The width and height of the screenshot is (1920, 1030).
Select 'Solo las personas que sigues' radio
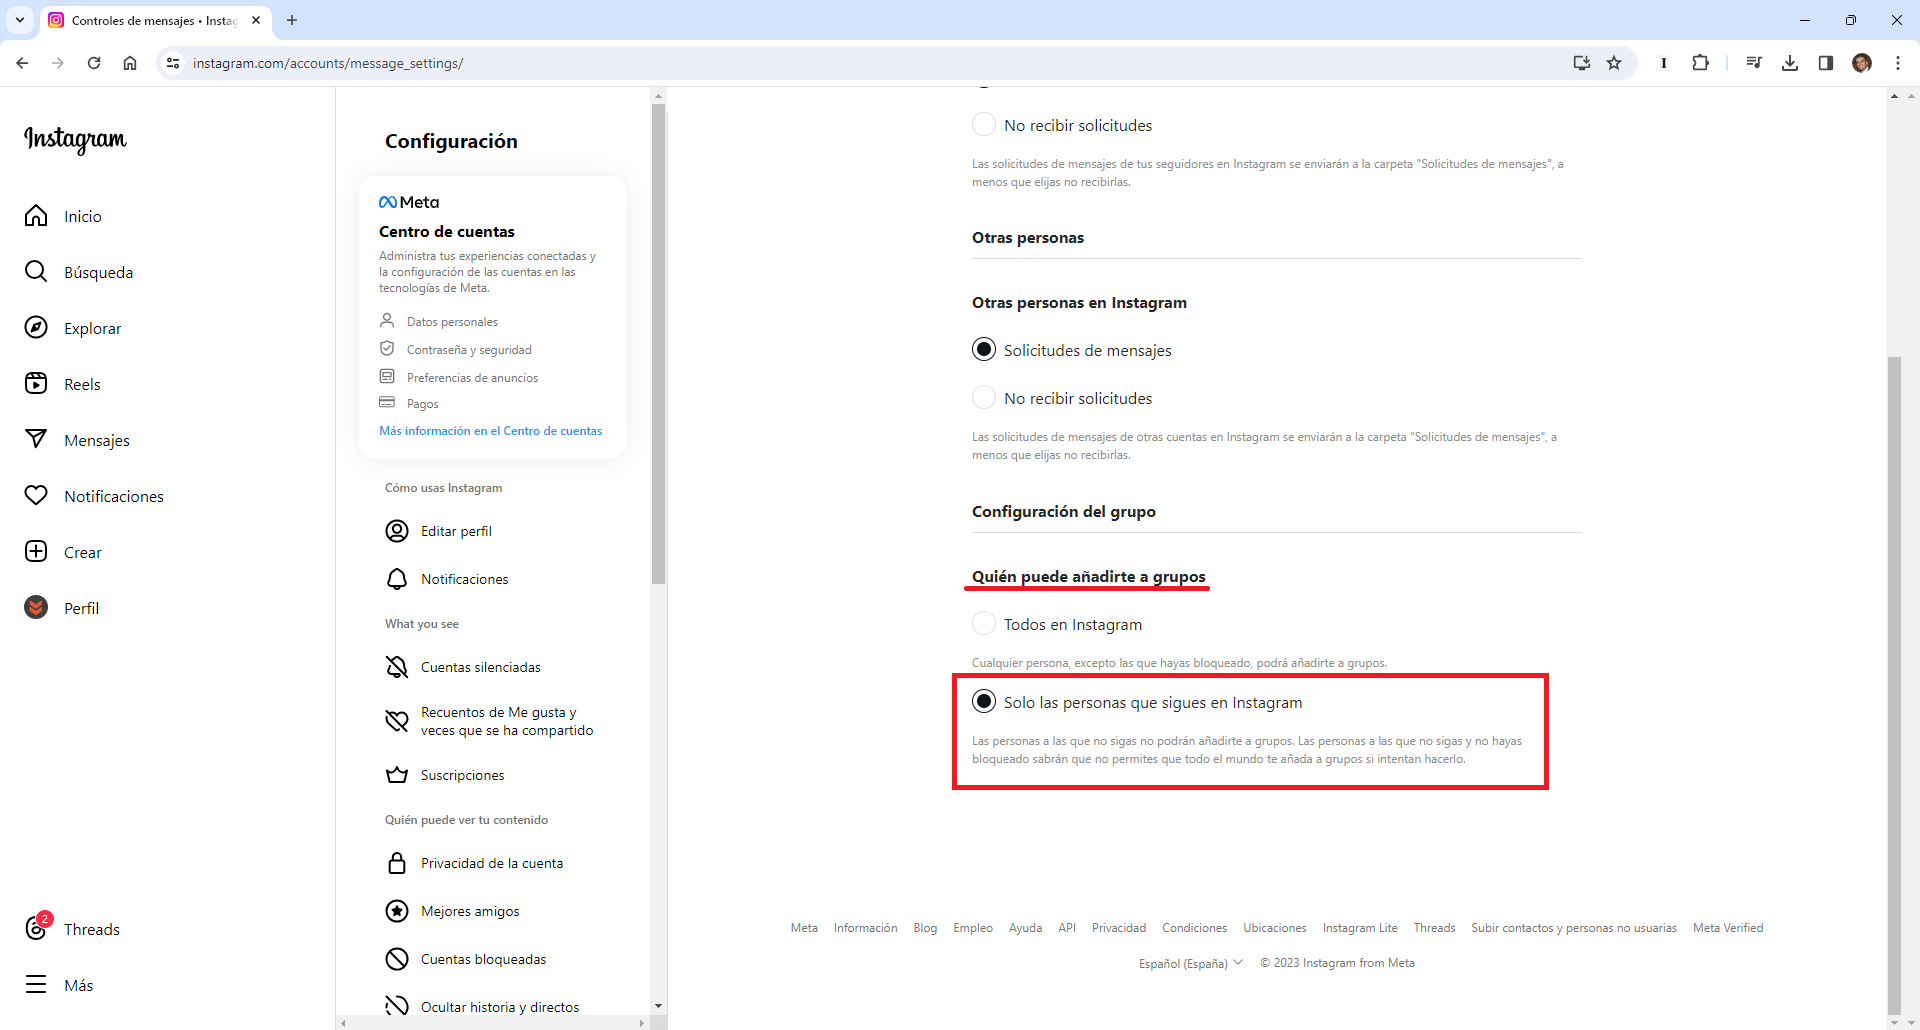(984, 701)
